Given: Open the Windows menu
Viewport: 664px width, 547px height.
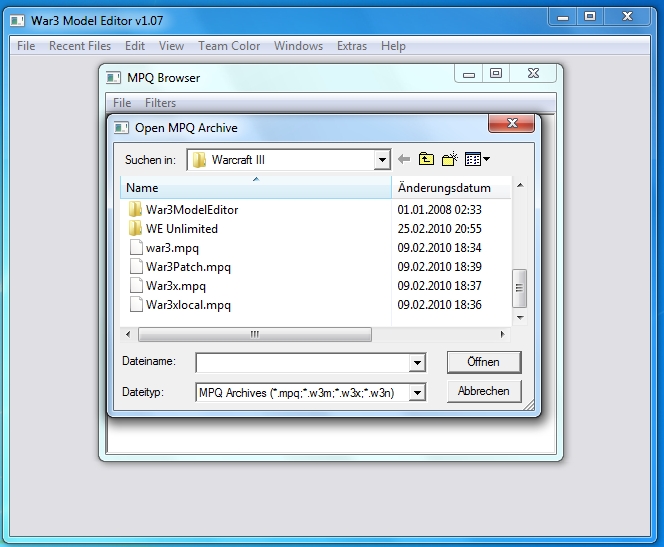Looking at the screenshot, I should (299, 46).
